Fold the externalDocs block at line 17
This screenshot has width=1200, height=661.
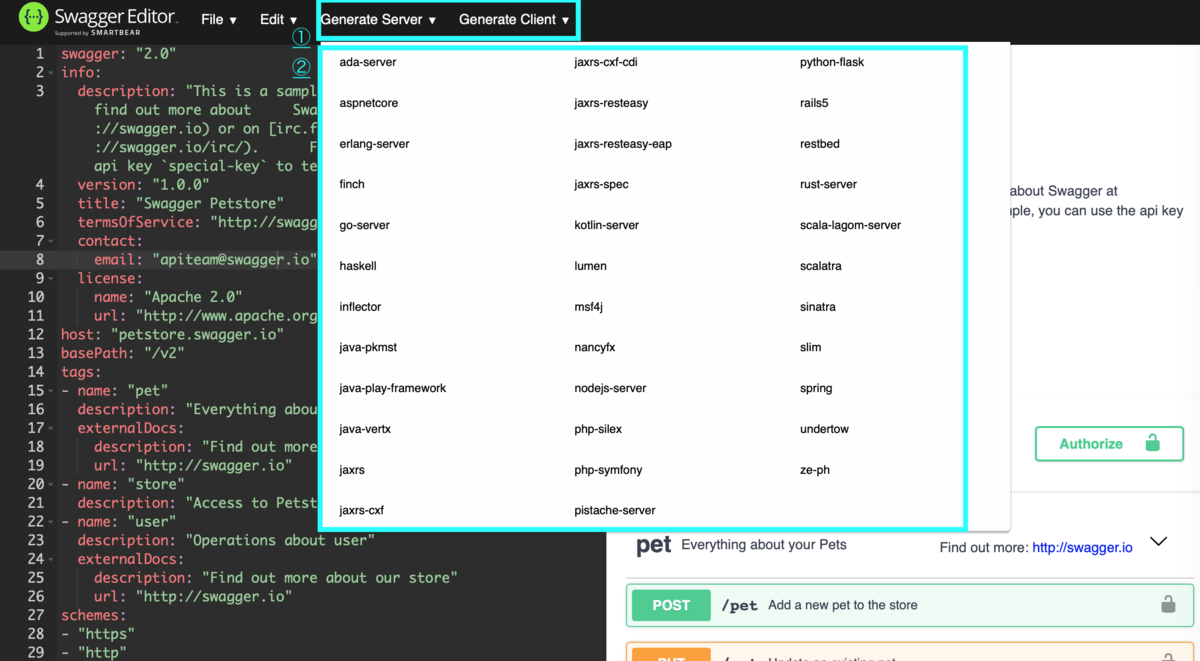click(x=52, y=428)
